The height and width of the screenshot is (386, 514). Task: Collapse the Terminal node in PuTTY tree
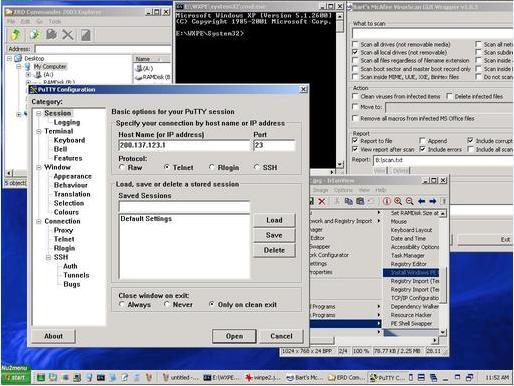click(39, 131)
